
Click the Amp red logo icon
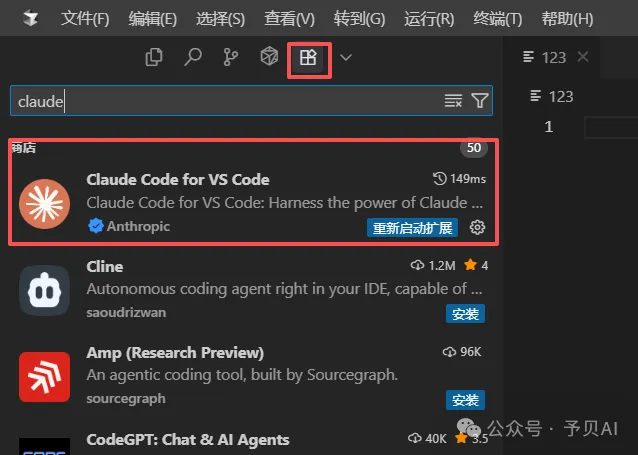pyautogui.click(x=44, y=377)
